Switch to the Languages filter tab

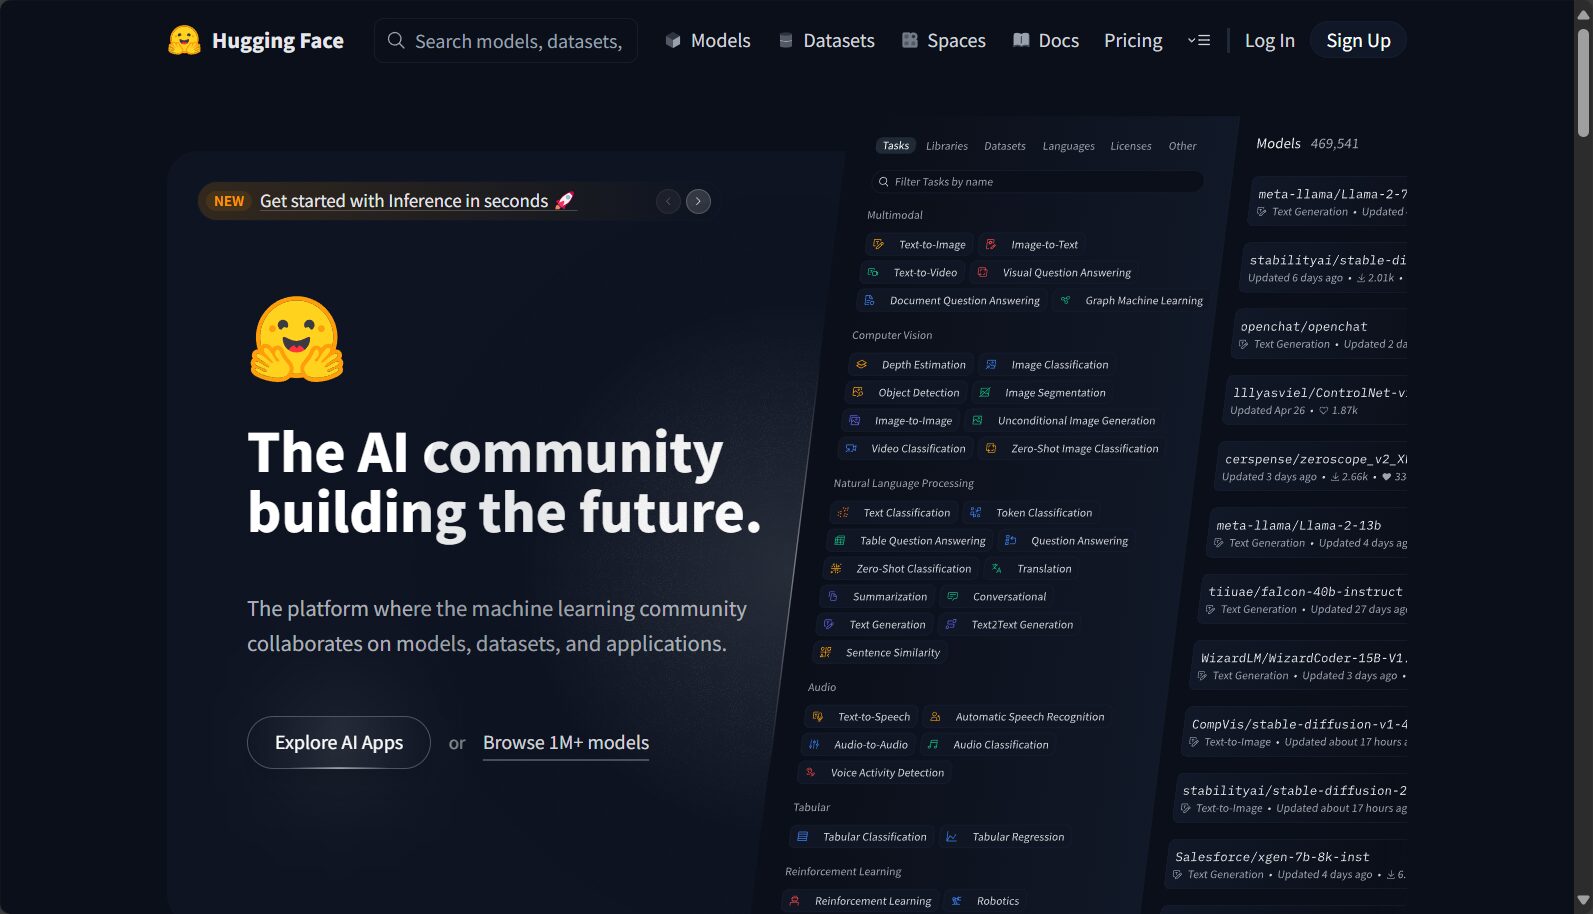coord(1068,146)
